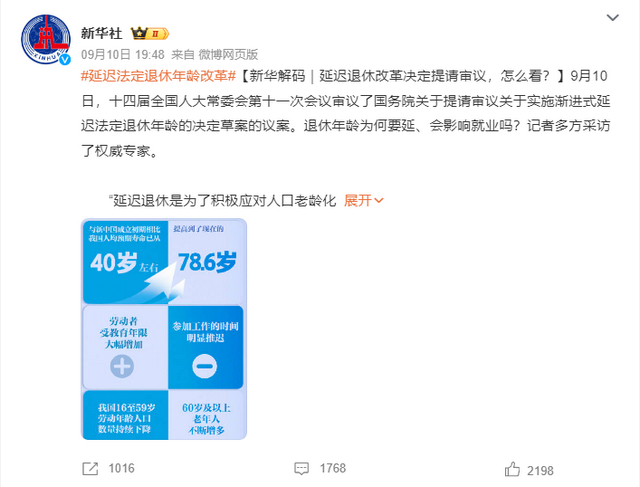
Task: Click the plus circle in infographic
Action: pyautogui.click(x=122, y=366)
